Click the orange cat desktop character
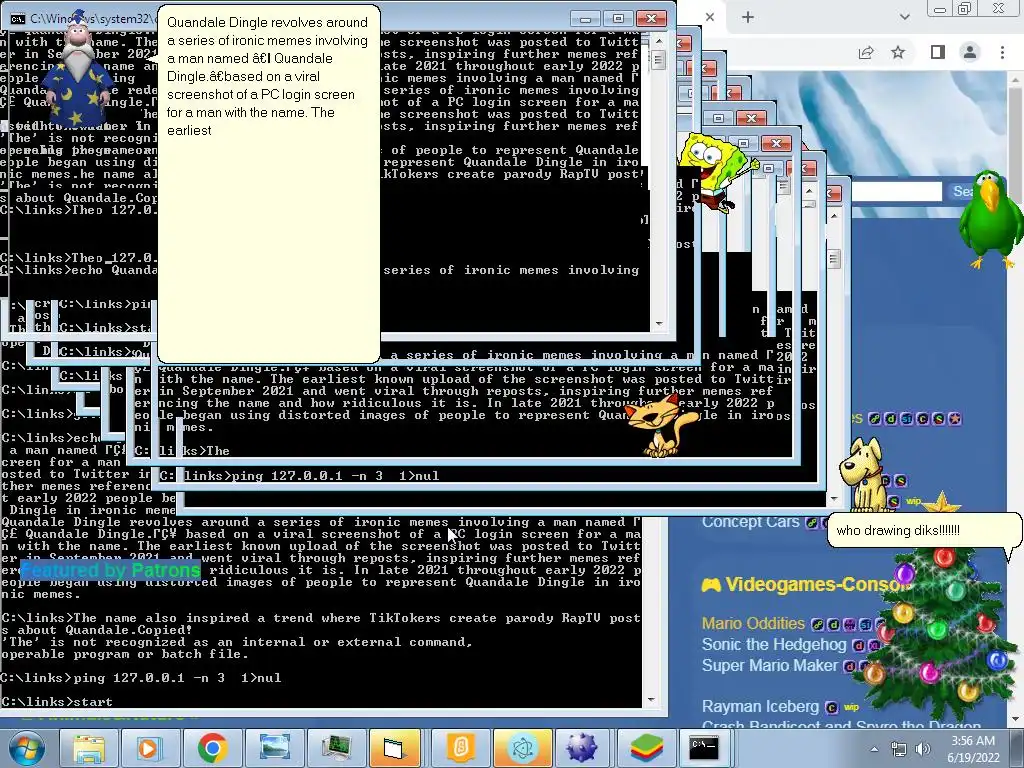The width and height of the screenshot is (1024, 768). tap(658, 424)
